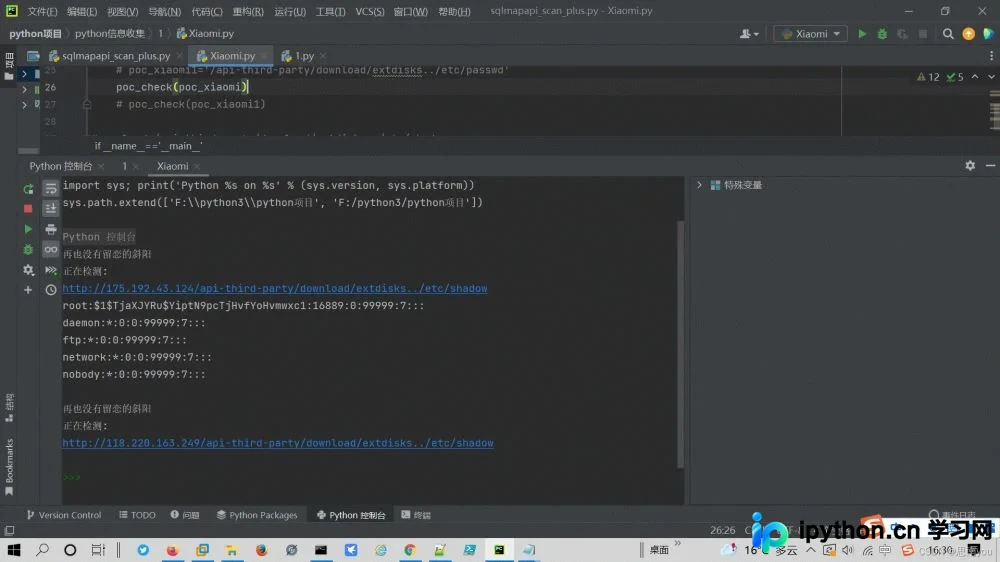Screen dimensions: 1000x562
Task: Click python项目 breadcrumb in navigation bar
Action: point(36,34)
